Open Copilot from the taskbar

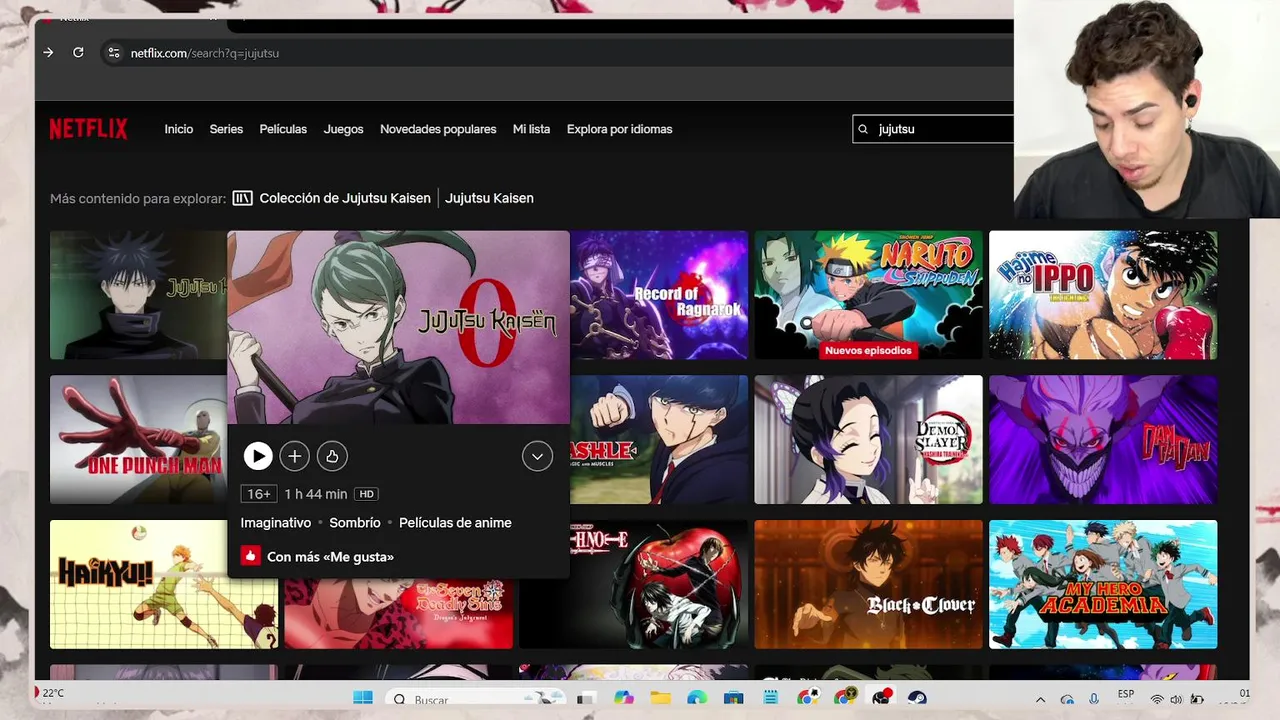point(624,698)
